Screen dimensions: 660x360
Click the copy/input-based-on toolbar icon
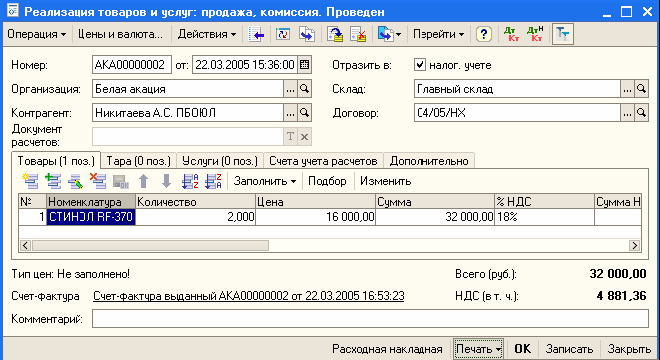coord(307,34)
